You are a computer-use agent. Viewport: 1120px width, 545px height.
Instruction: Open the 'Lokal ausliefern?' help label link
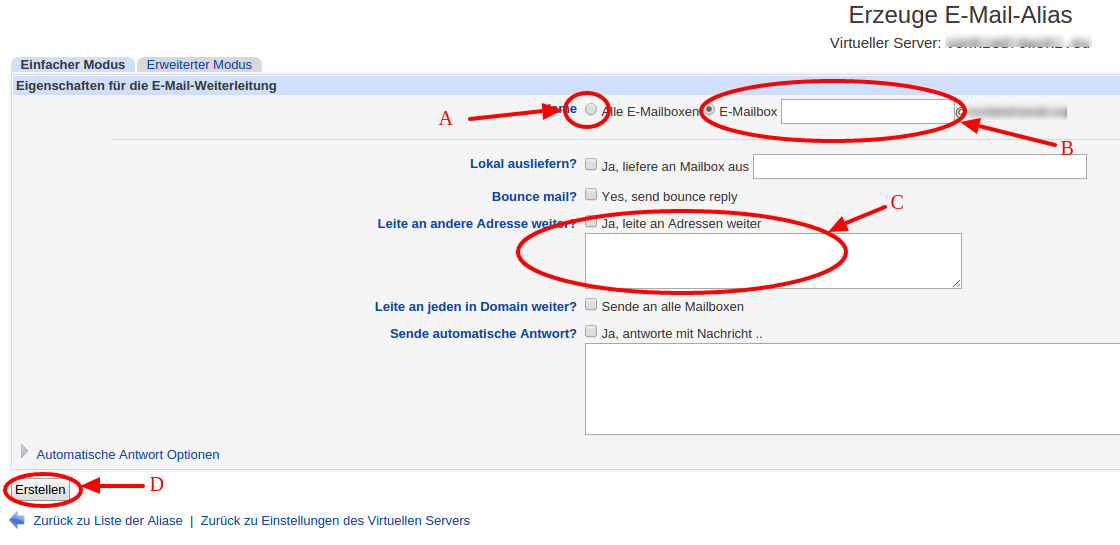click(523, 164)
